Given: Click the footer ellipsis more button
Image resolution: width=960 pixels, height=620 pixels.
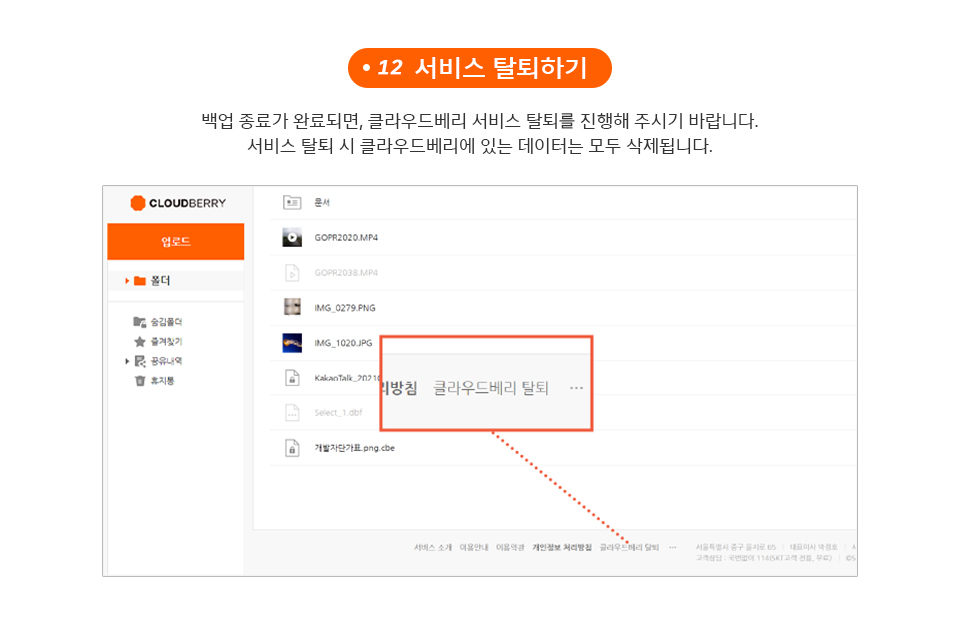Looking at the screenshot, I should click(672, 547).
